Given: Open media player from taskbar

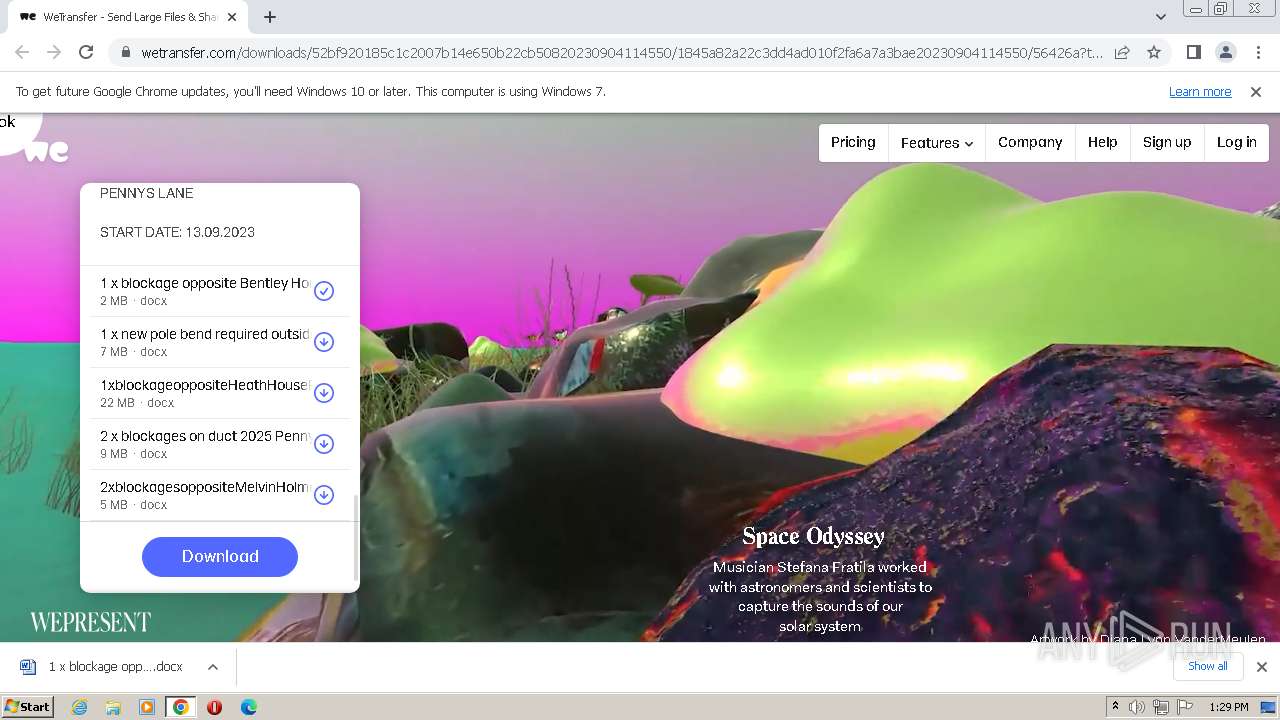Looking at the screenshot, I should click(x=147, y=707).
